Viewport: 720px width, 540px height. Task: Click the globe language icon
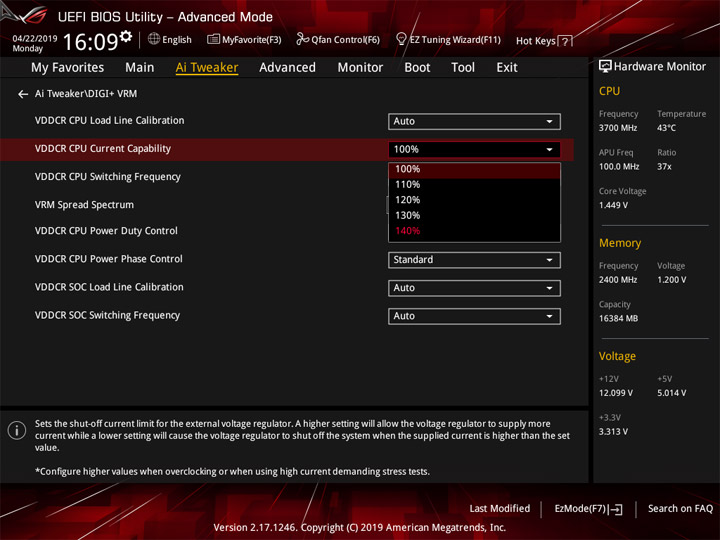click(154, 39)
